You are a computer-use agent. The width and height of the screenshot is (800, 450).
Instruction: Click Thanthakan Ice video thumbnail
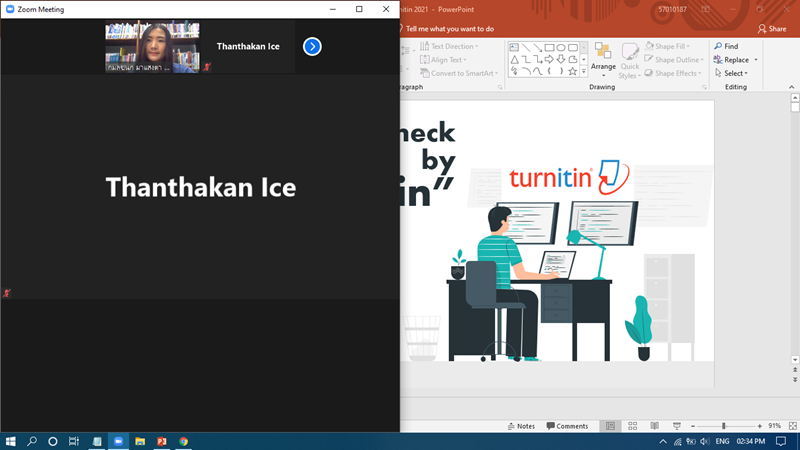(152, 47)
